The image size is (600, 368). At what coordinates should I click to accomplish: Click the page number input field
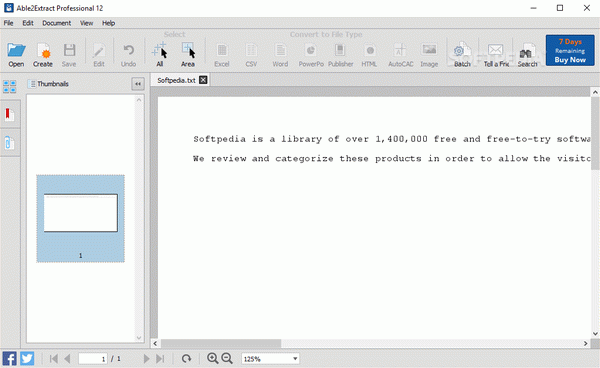[93, 359]
